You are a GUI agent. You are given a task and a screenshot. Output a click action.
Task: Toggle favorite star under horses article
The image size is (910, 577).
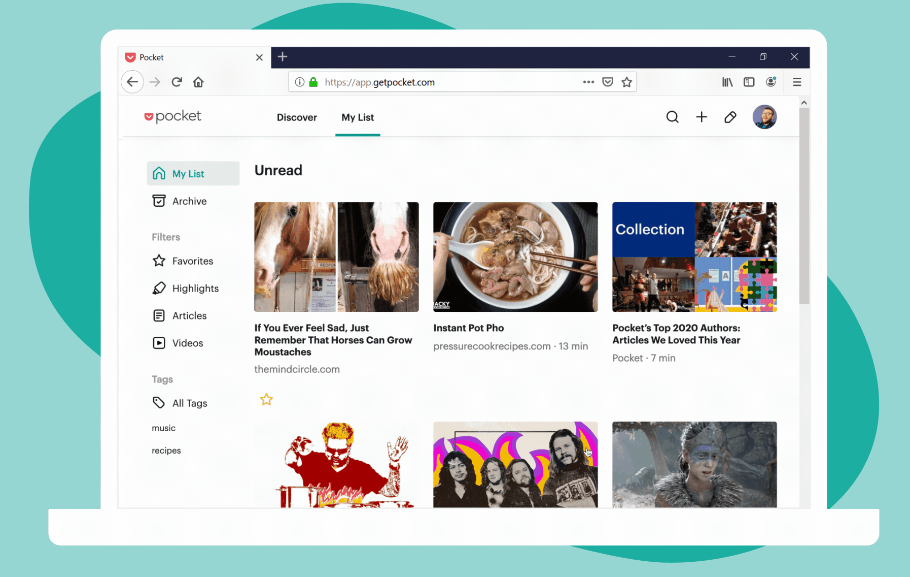click(266, 399)
